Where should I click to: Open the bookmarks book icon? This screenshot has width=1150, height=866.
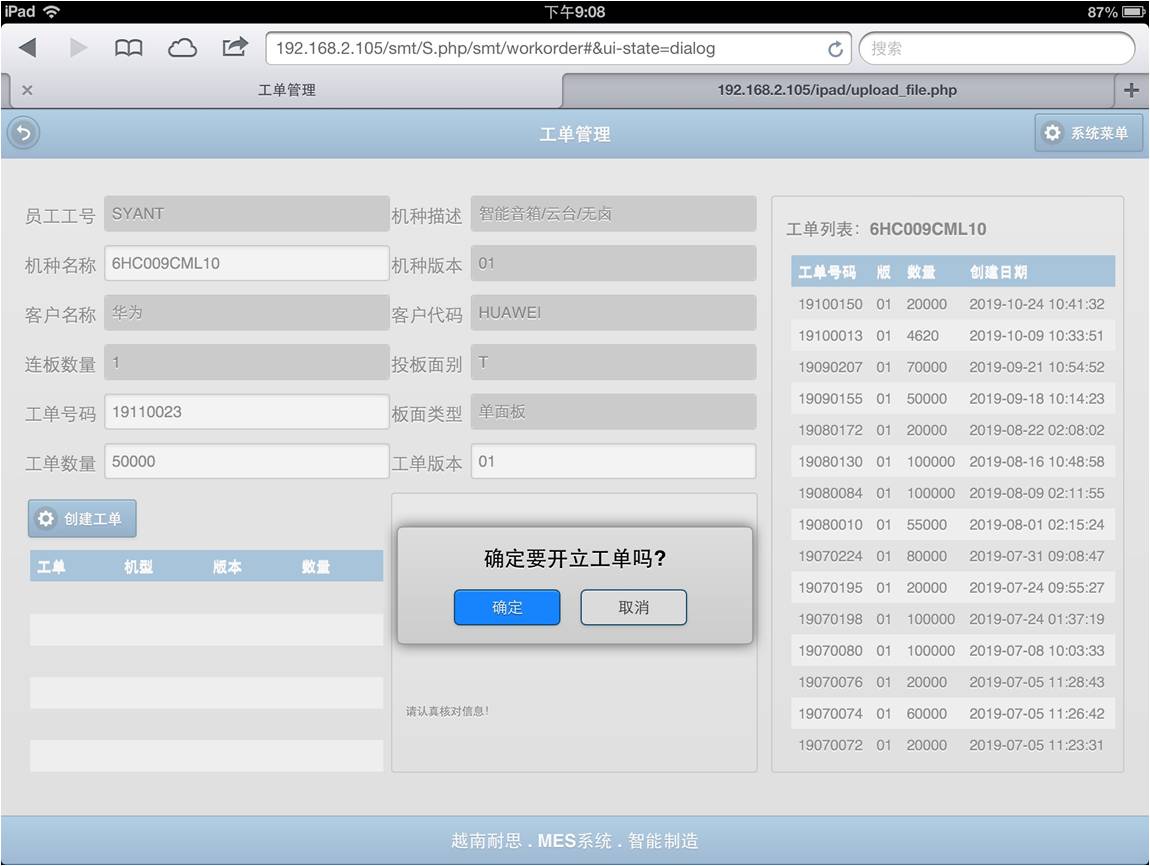(x=128, y=48)
